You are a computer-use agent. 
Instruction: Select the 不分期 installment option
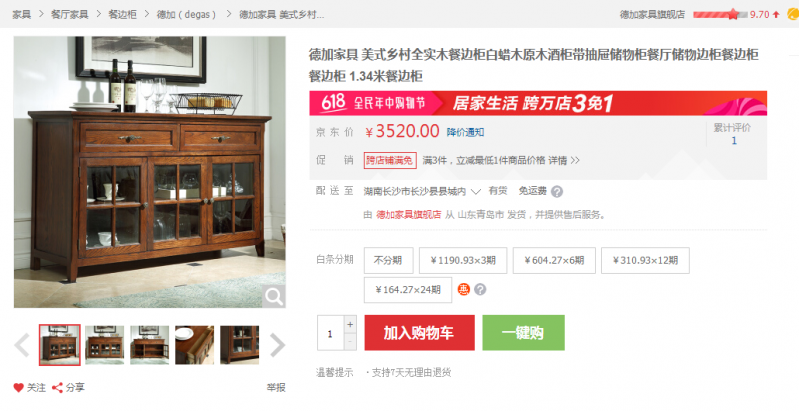coord(388,260)
